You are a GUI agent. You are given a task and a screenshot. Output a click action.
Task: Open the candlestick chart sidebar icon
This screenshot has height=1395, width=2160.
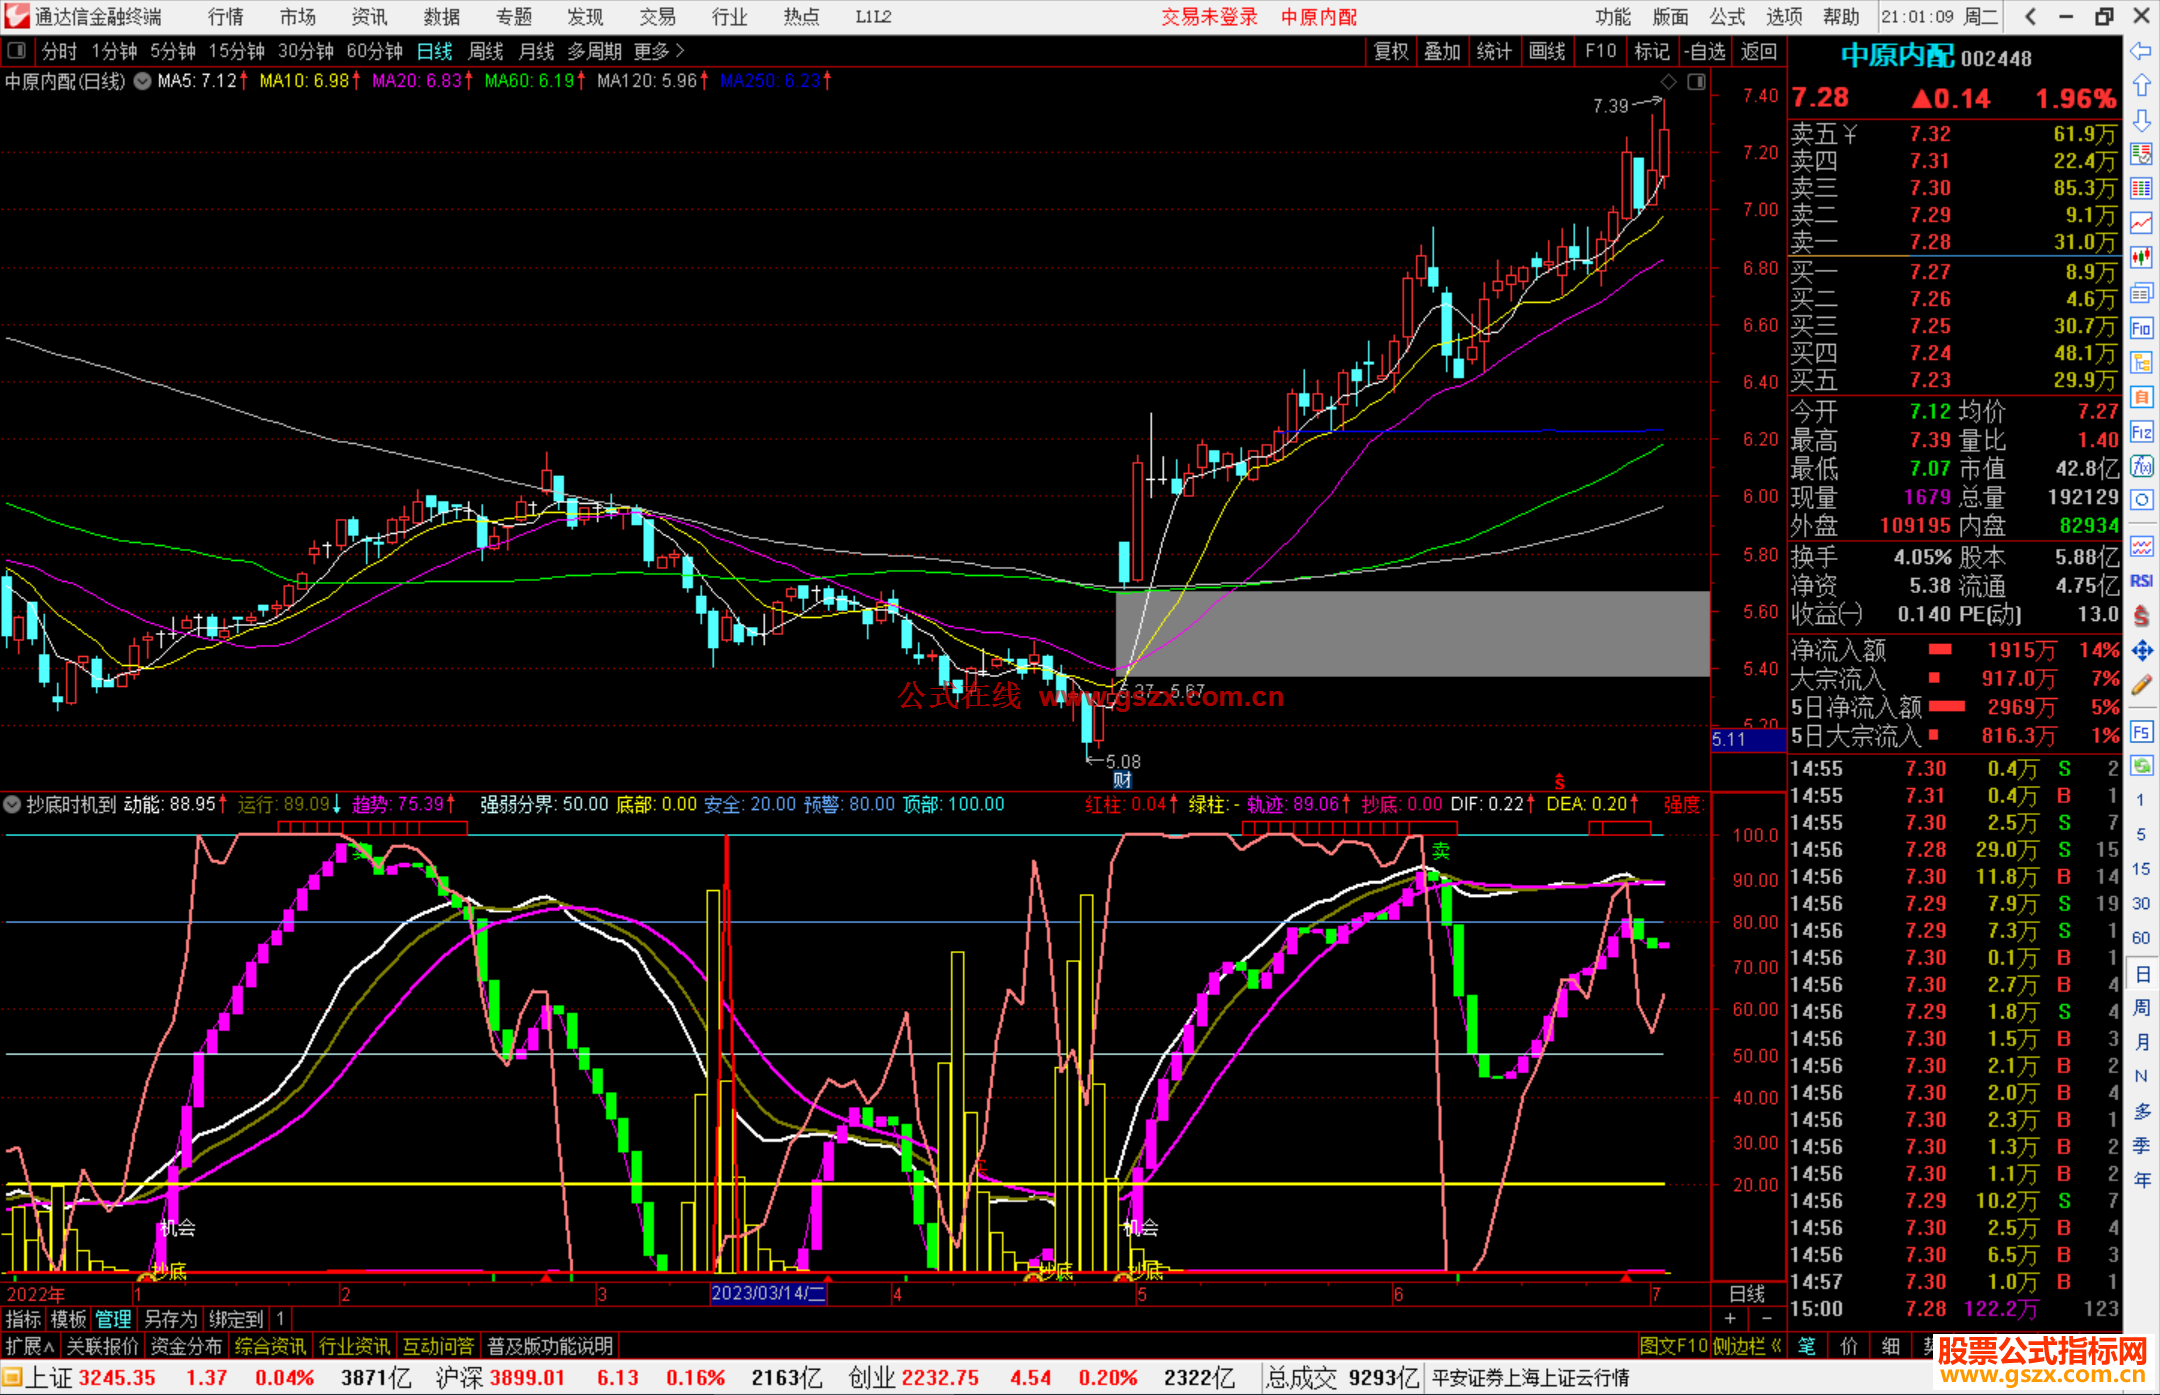tap(2141, 258)
